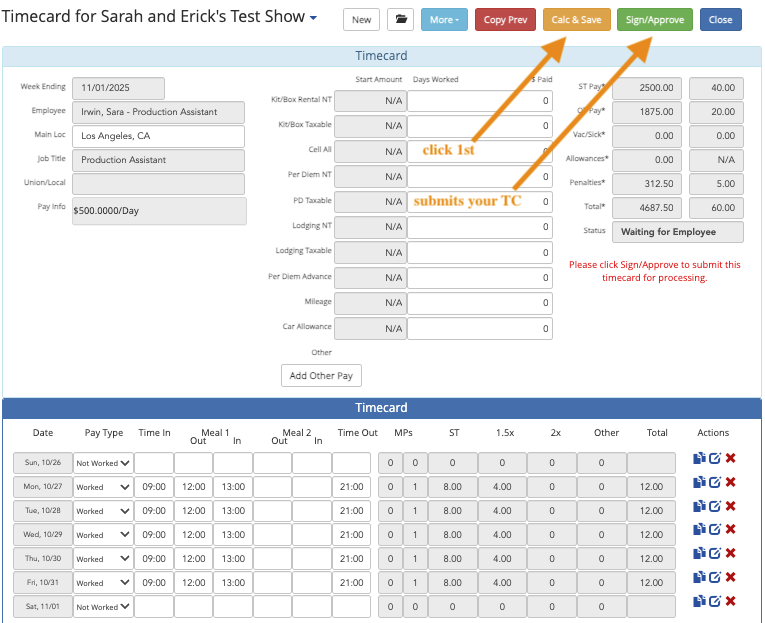
Task: Open Pay Type dropdown for Thu, 10/30
Action: tap(103, 559)
